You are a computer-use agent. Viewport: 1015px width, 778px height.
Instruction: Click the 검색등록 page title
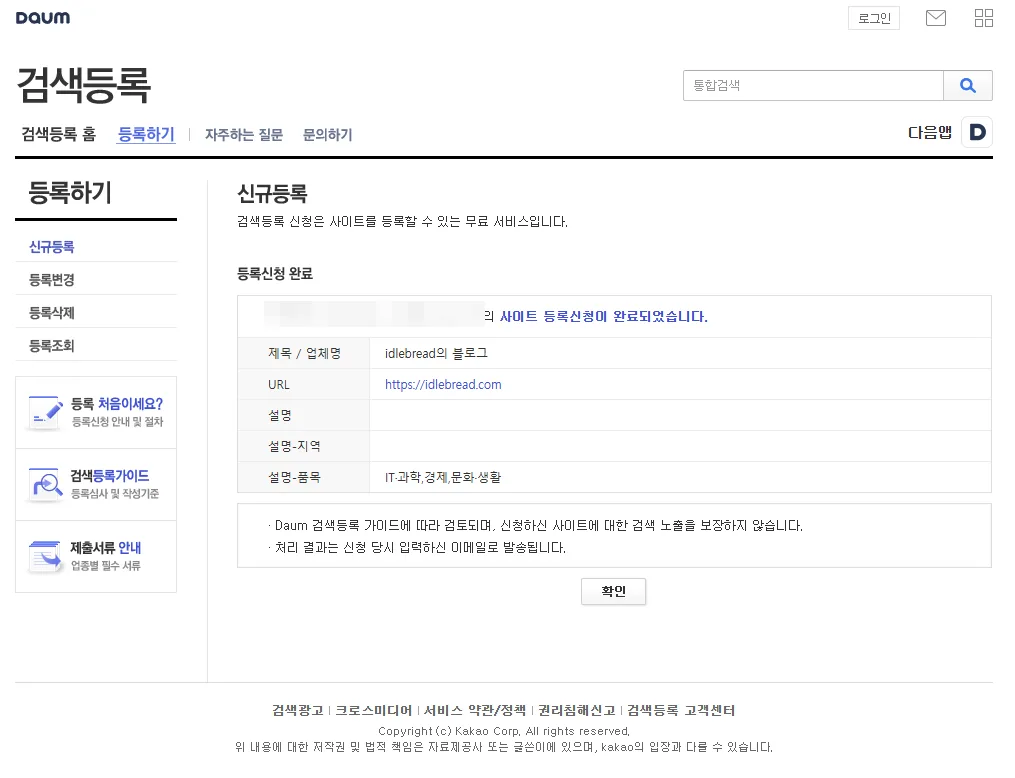point(84,85)
